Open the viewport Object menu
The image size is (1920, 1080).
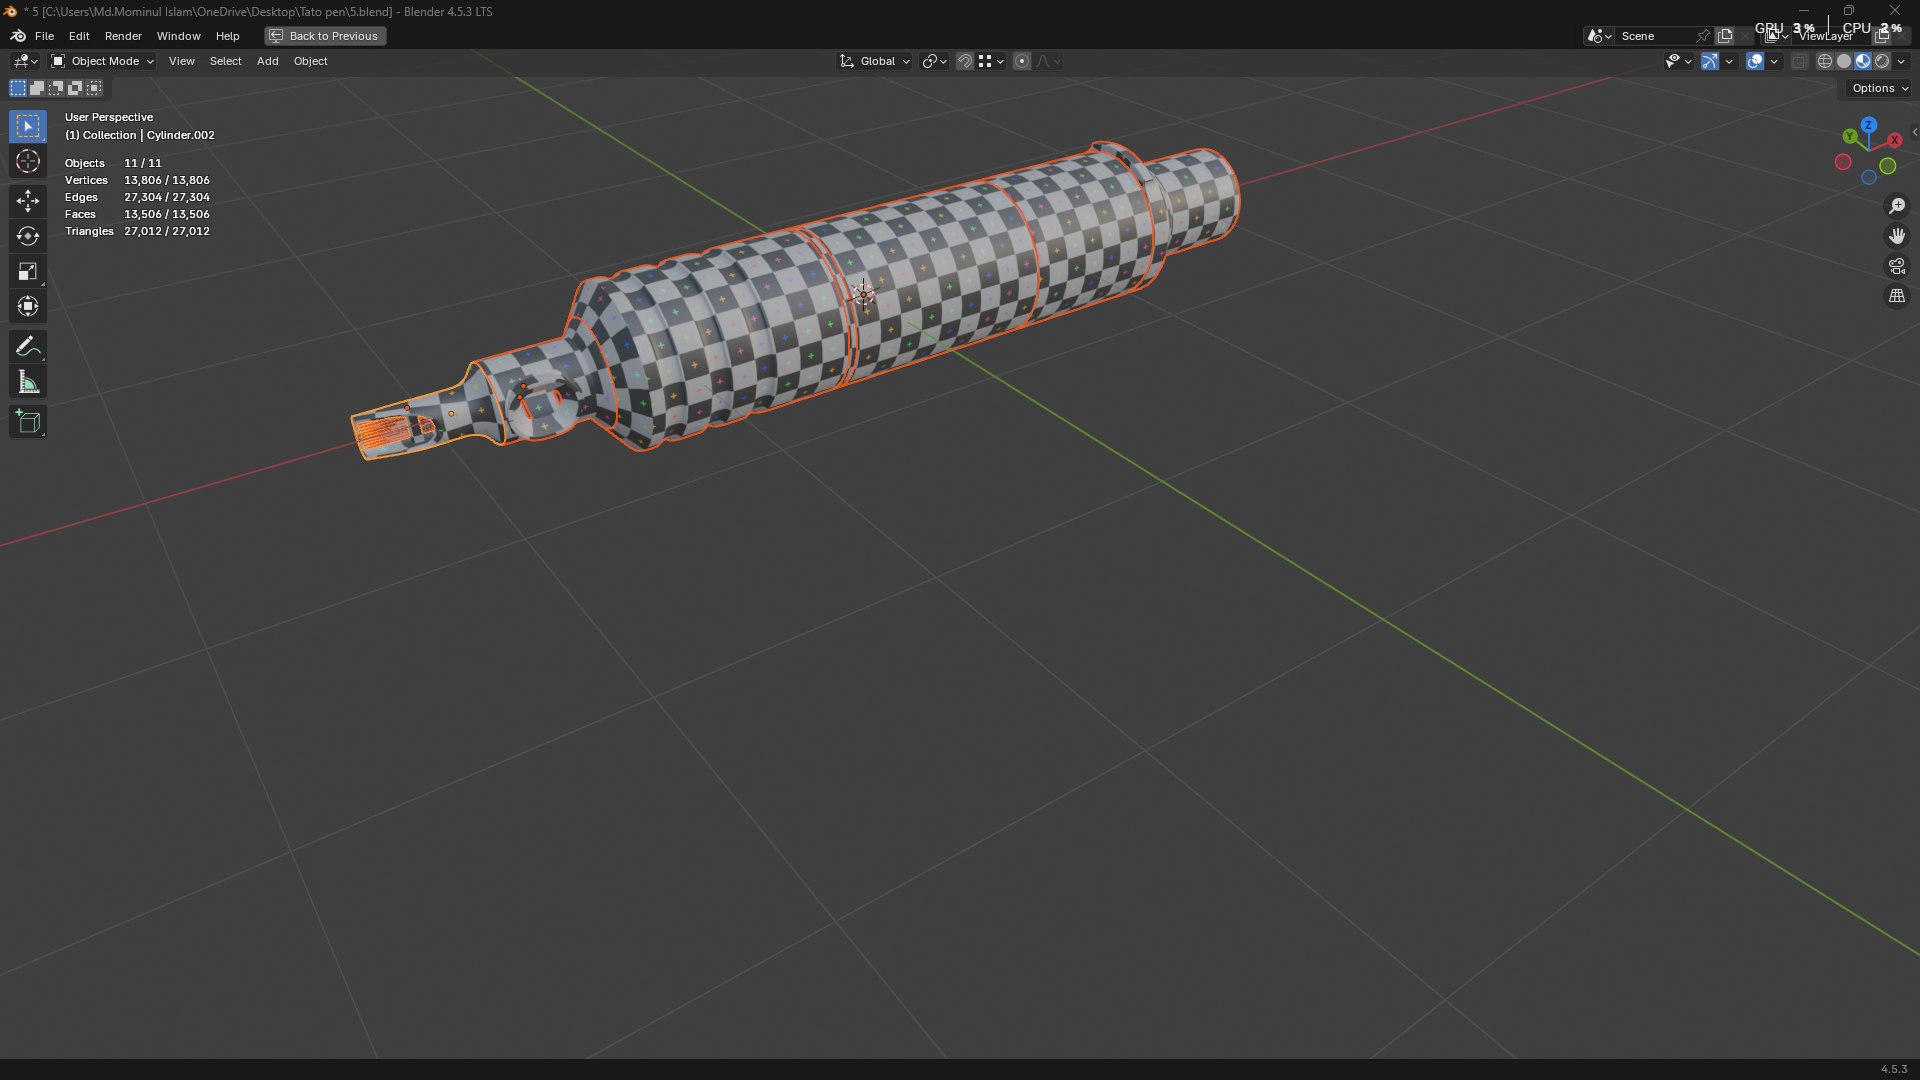click(310, 61)
